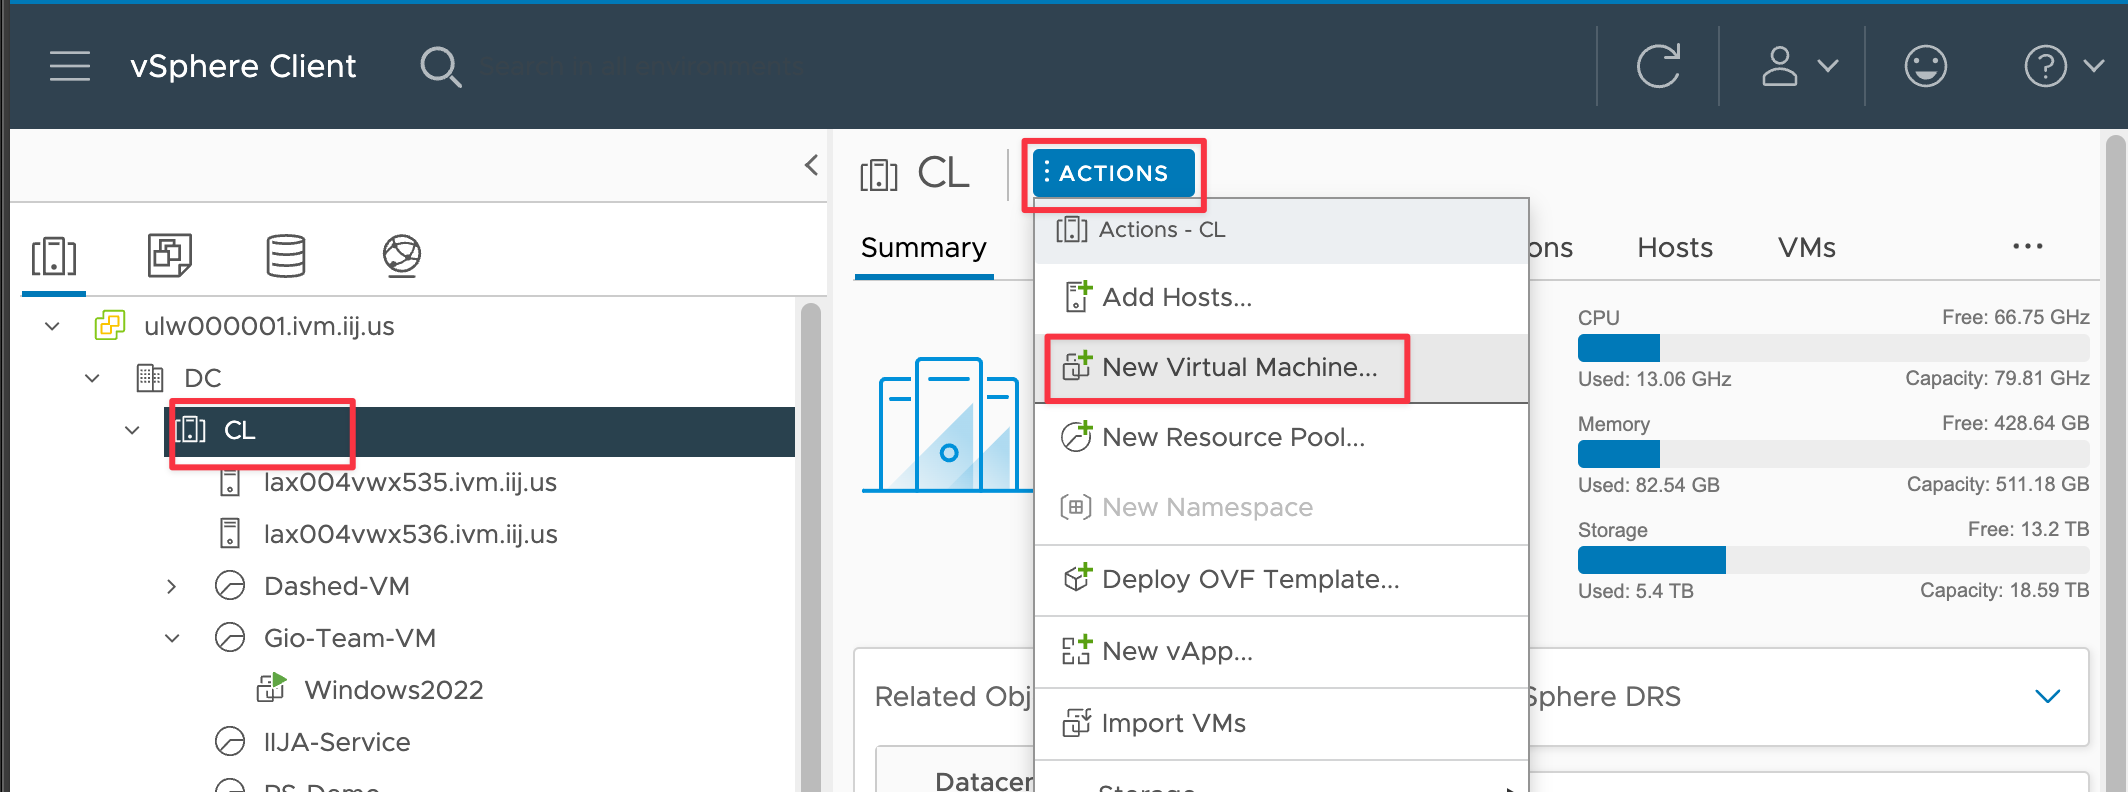Select the IIJA-Service resource pool
Image resolution: width=2128 pixels, height=792 pixels.
[336, 742]
